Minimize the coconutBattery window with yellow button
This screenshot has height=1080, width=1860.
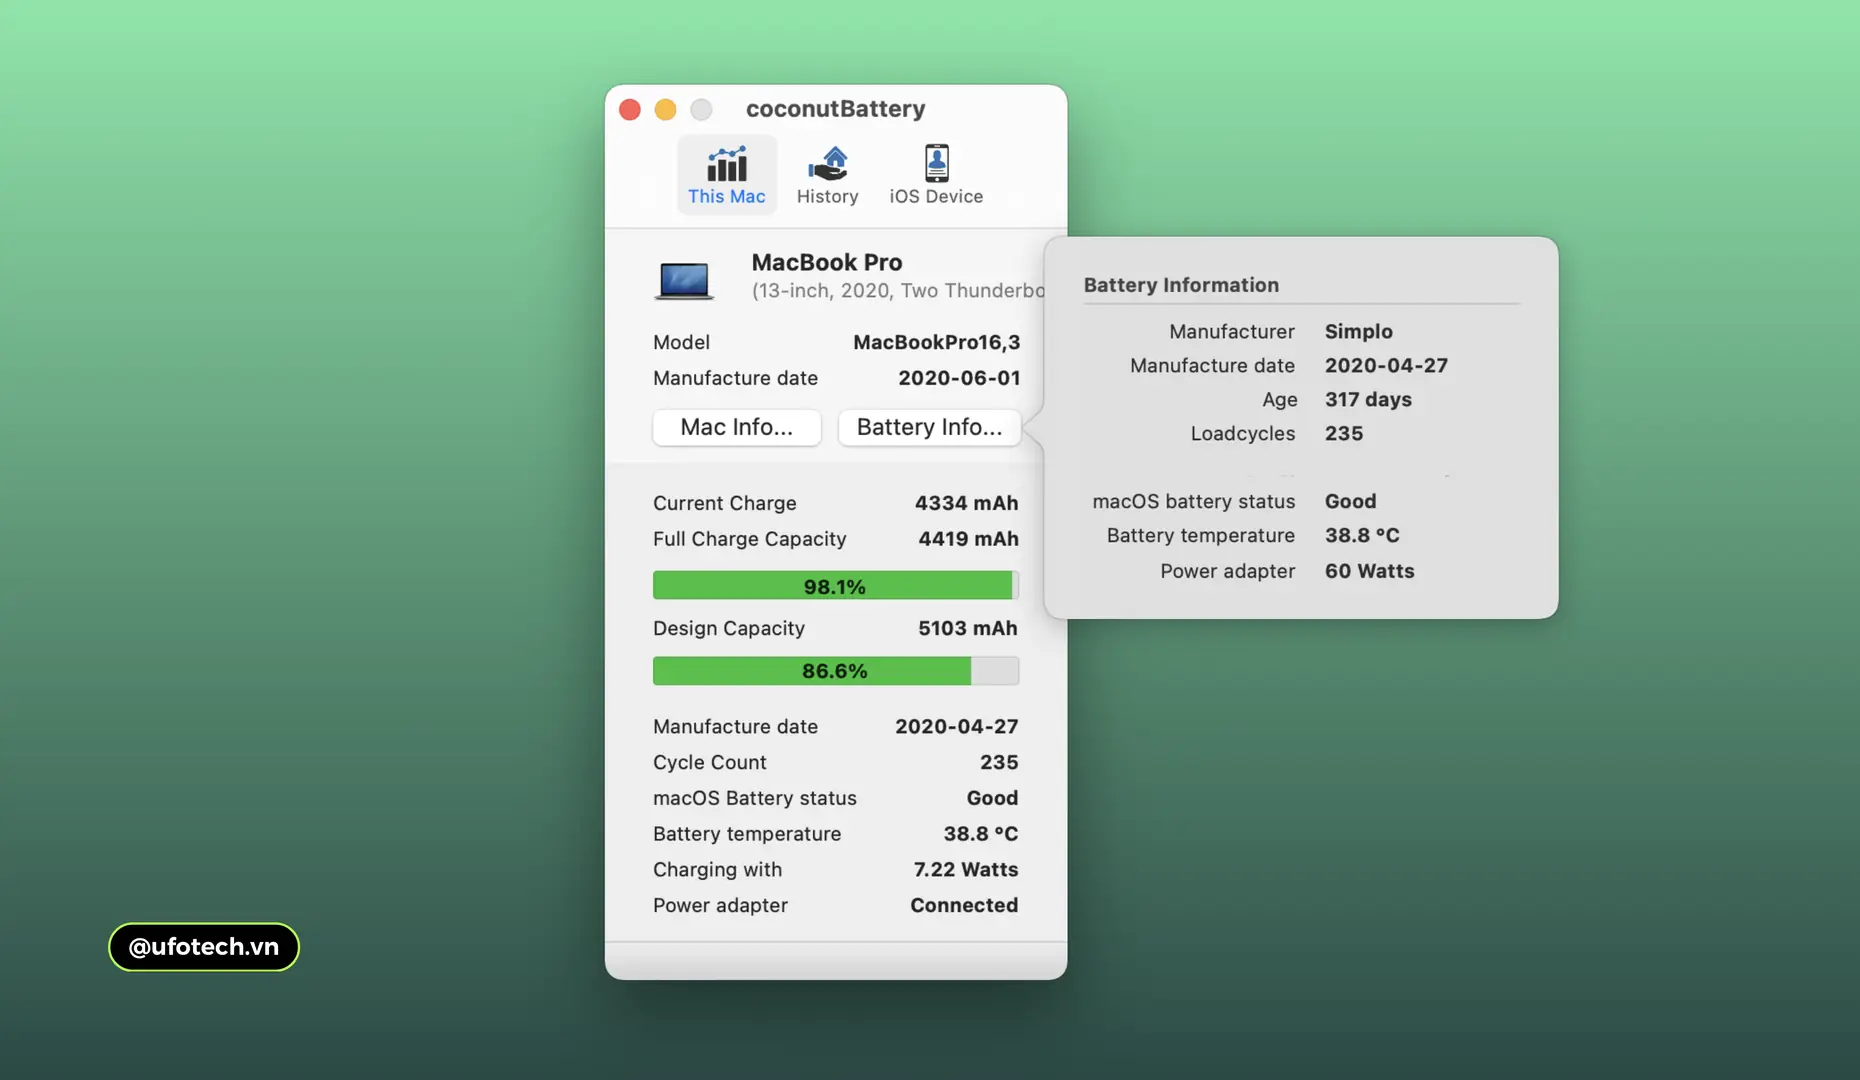(666, 109)
